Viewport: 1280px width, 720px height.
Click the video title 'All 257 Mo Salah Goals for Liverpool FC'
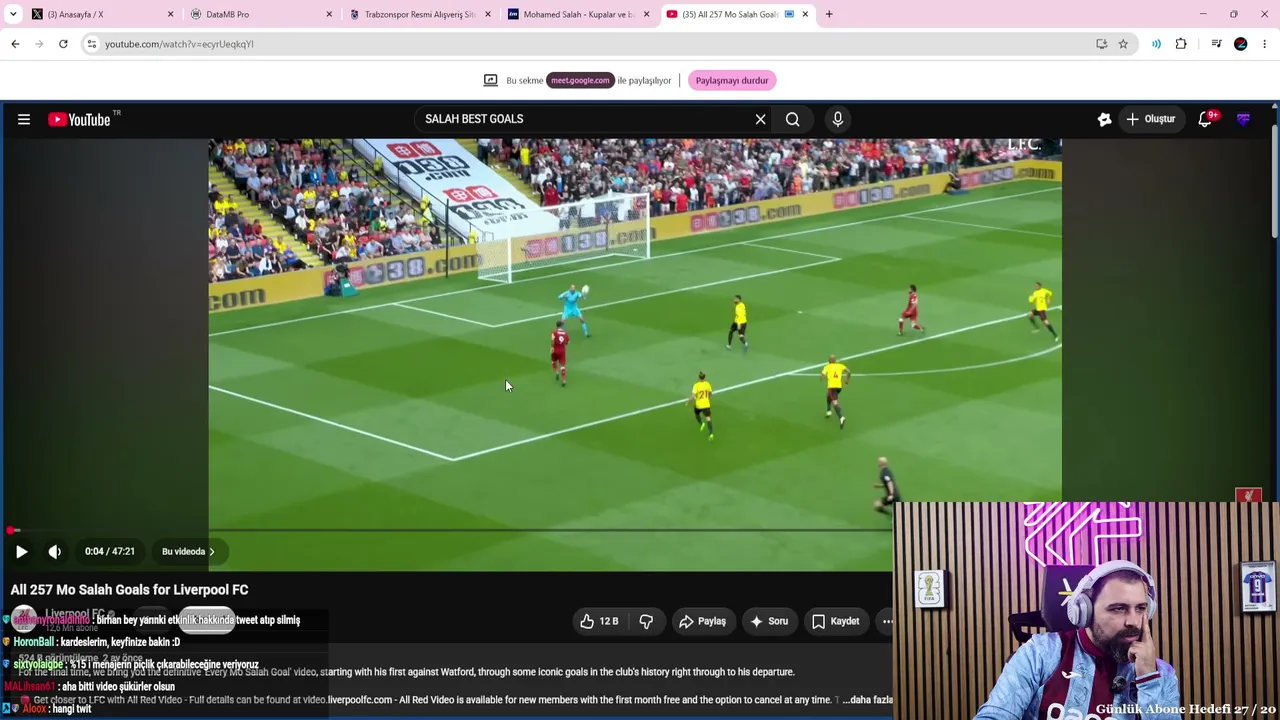pos(130,590)
